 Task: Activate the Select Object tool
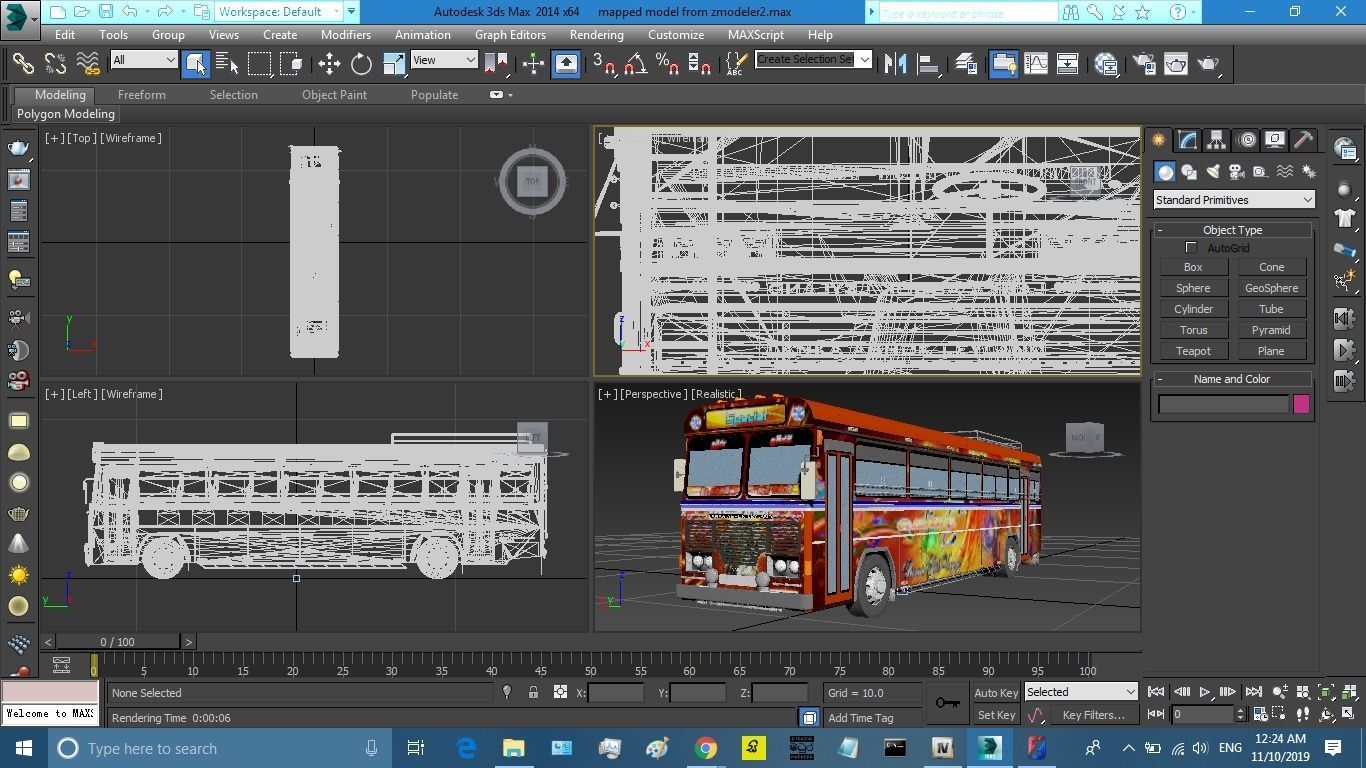pos(195,64)
